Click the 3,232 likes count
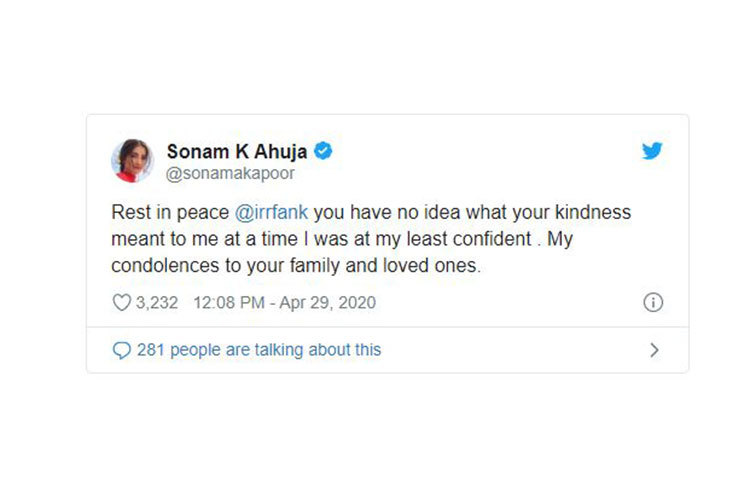 [157, 302]
